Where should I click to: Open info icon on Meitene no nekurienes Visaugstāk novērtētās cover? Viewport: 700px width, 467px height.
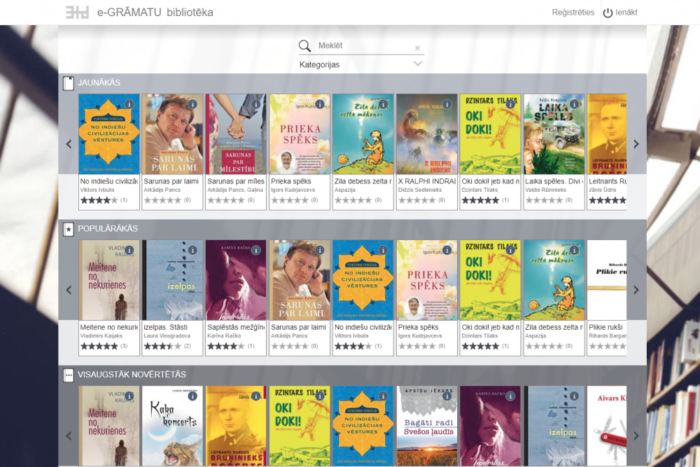click(x=129, y=396)
